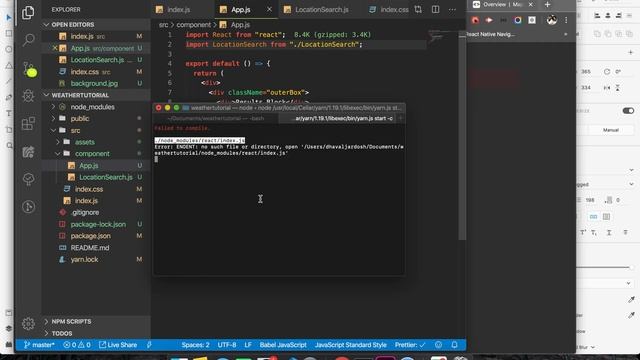Click the GitLens tree icon in activity bar
Viewport: 640px width, 360px height.
pos(28,179)
